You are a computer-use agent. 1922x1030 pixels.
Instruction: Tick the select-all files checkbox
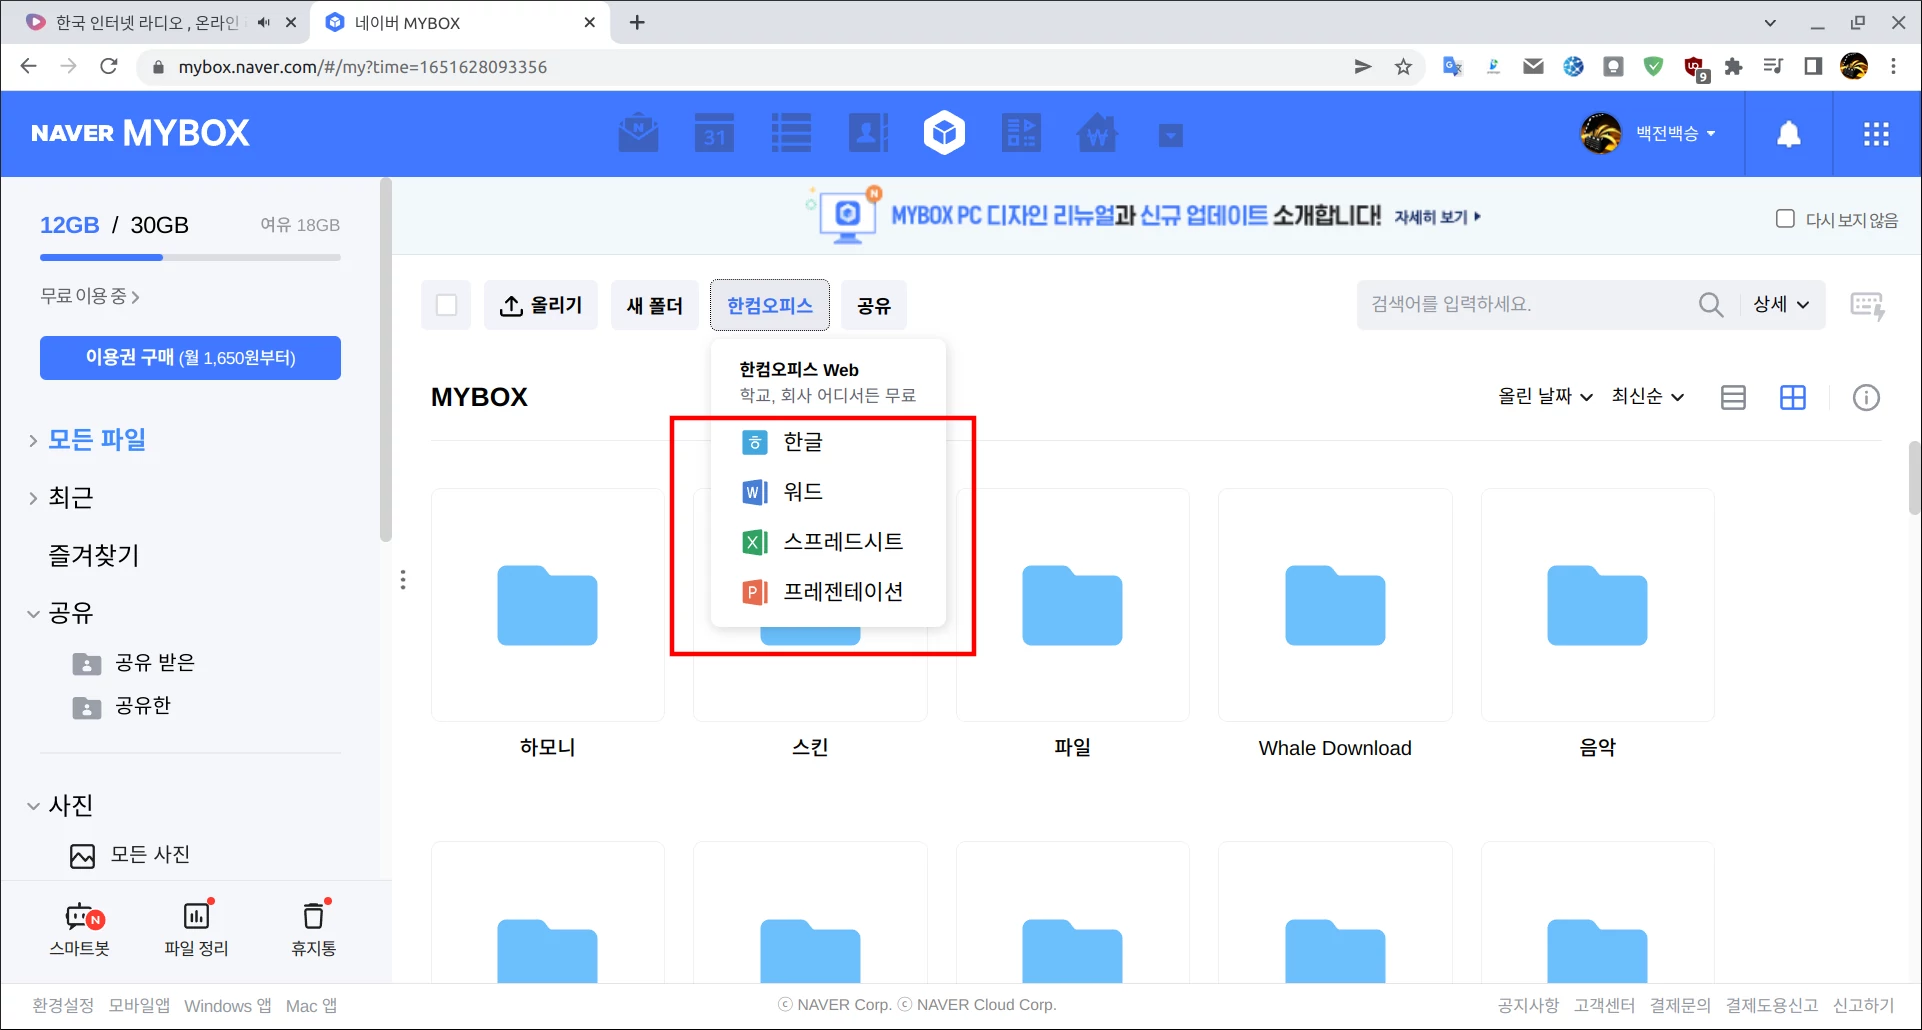coord(446,305)
